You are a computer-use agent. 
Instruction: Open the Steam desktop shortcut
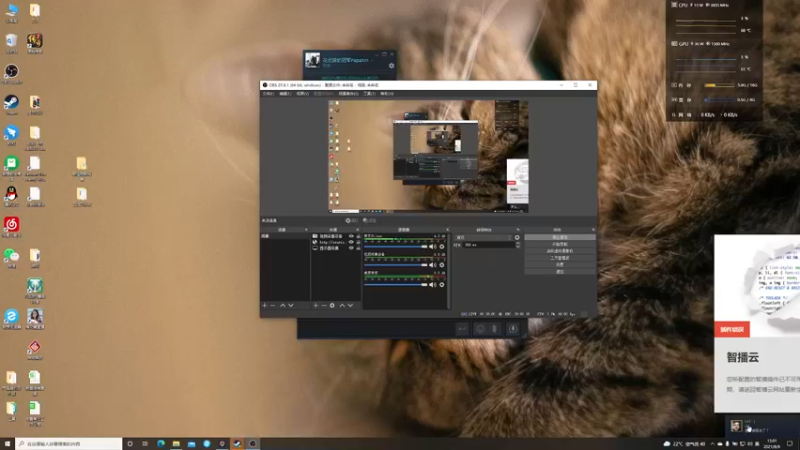[x=11, y=104]
